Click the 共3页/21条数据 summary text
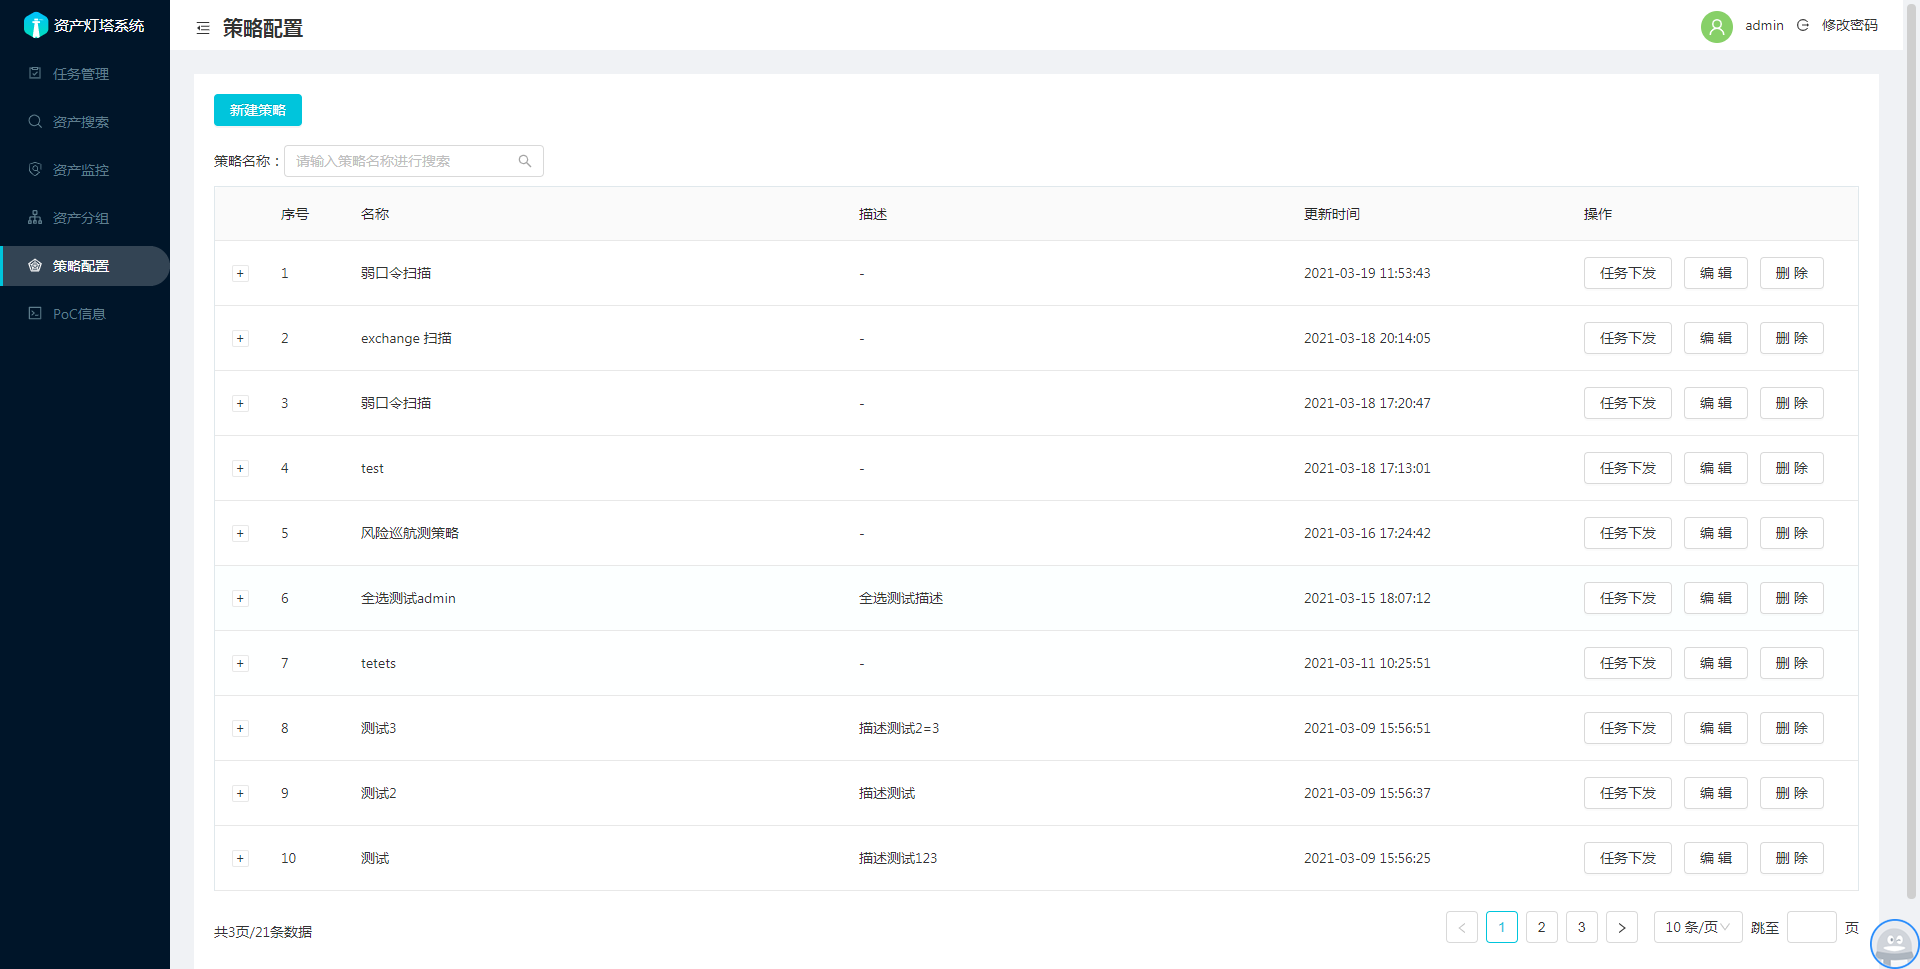This screenshot has height=969, width=1920. tap(263, 932)
